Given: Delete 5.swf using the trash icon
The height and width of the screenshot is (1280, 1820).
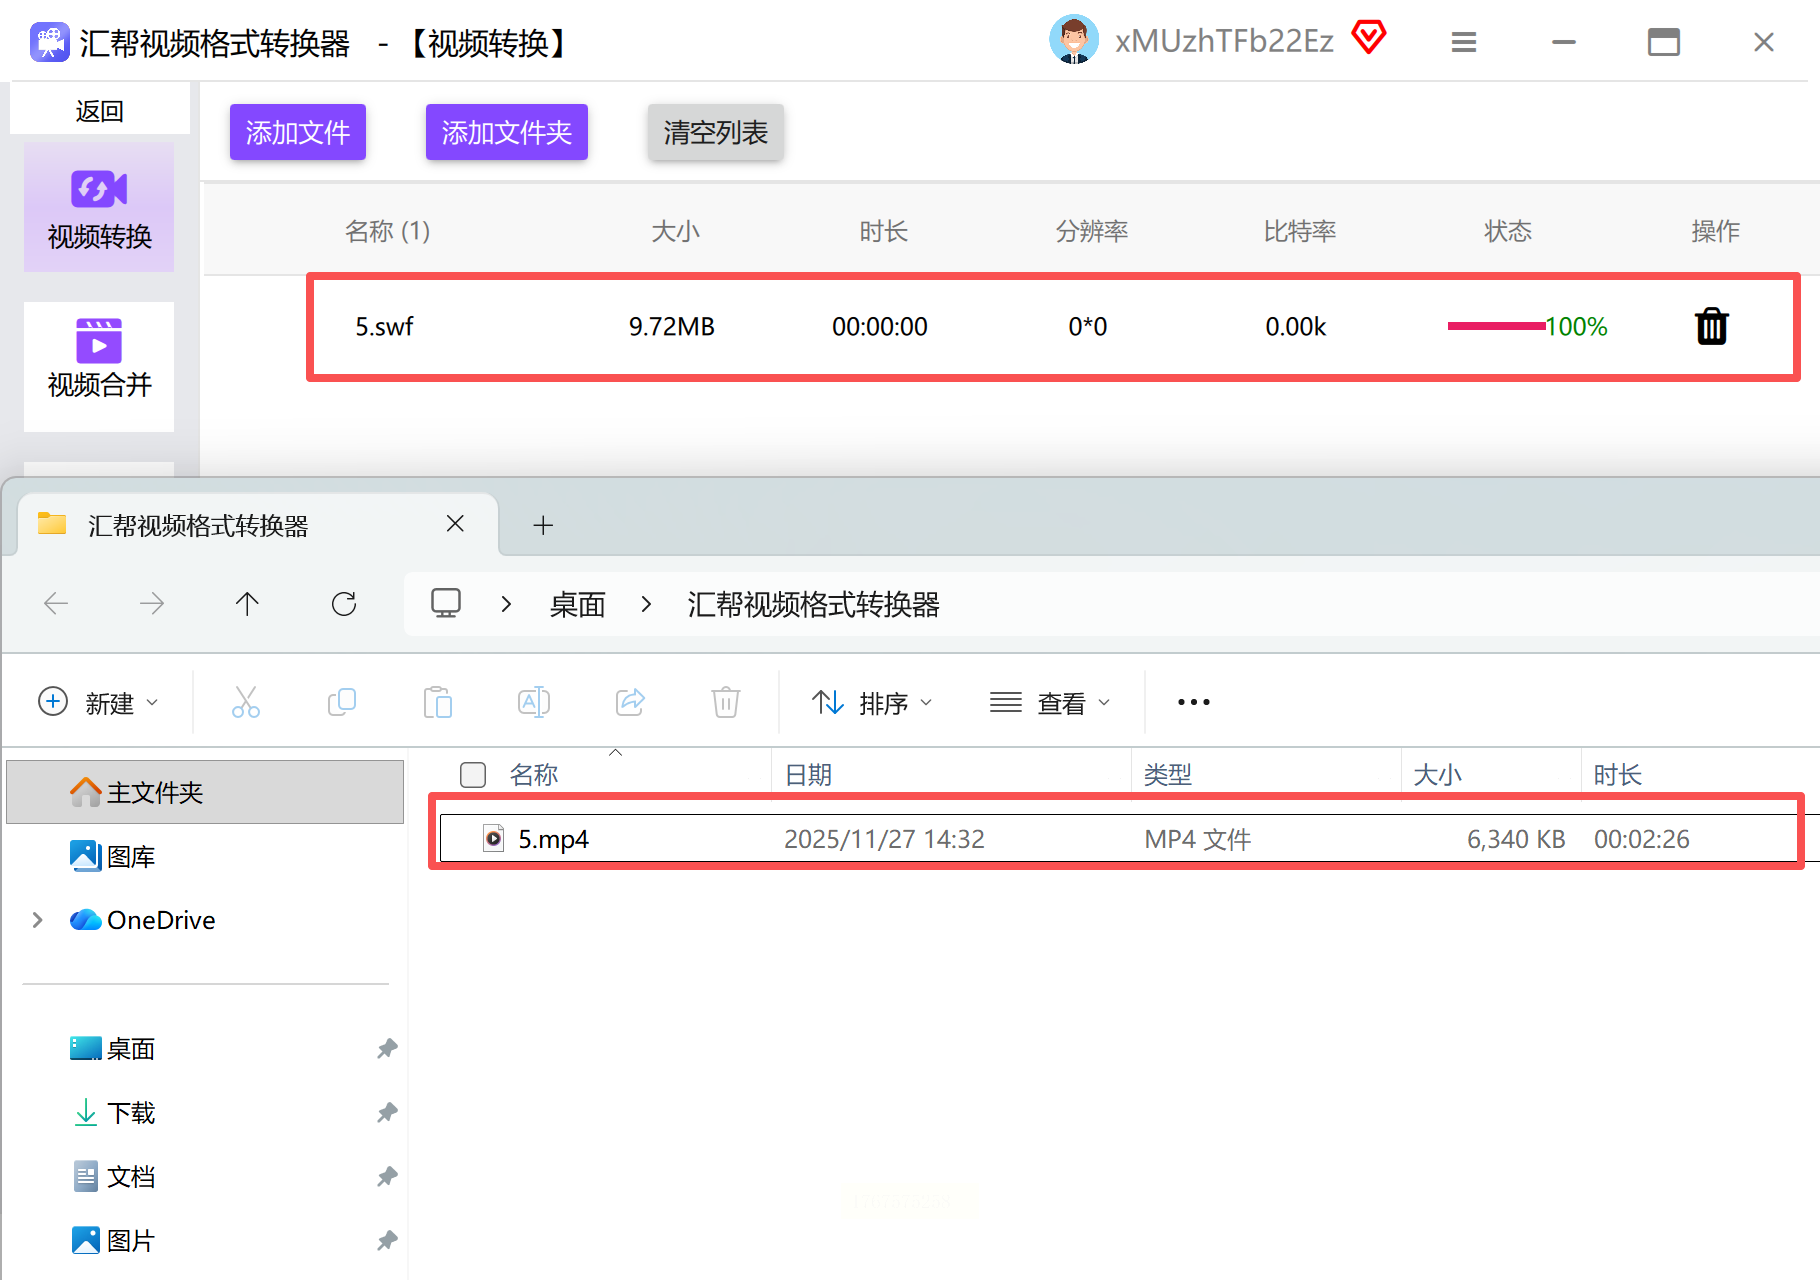Looking at the screenshot, I should pyautogui.click(x=1711, y=327).
